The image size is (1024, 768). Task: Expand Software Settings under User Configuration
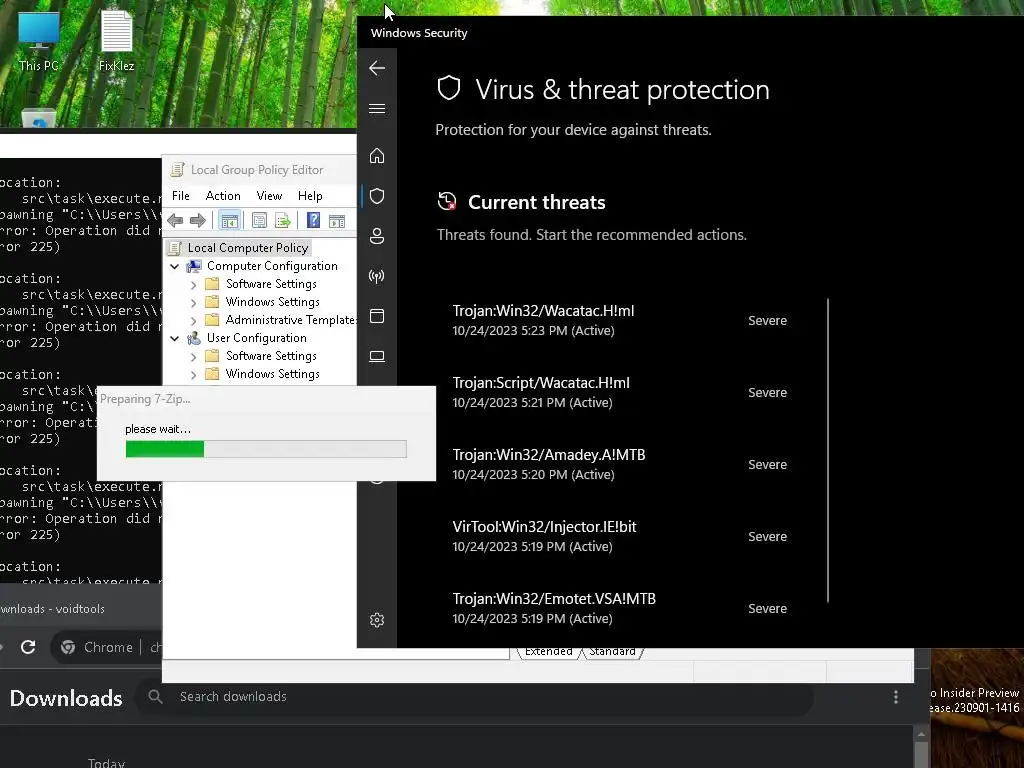point(193,357)
